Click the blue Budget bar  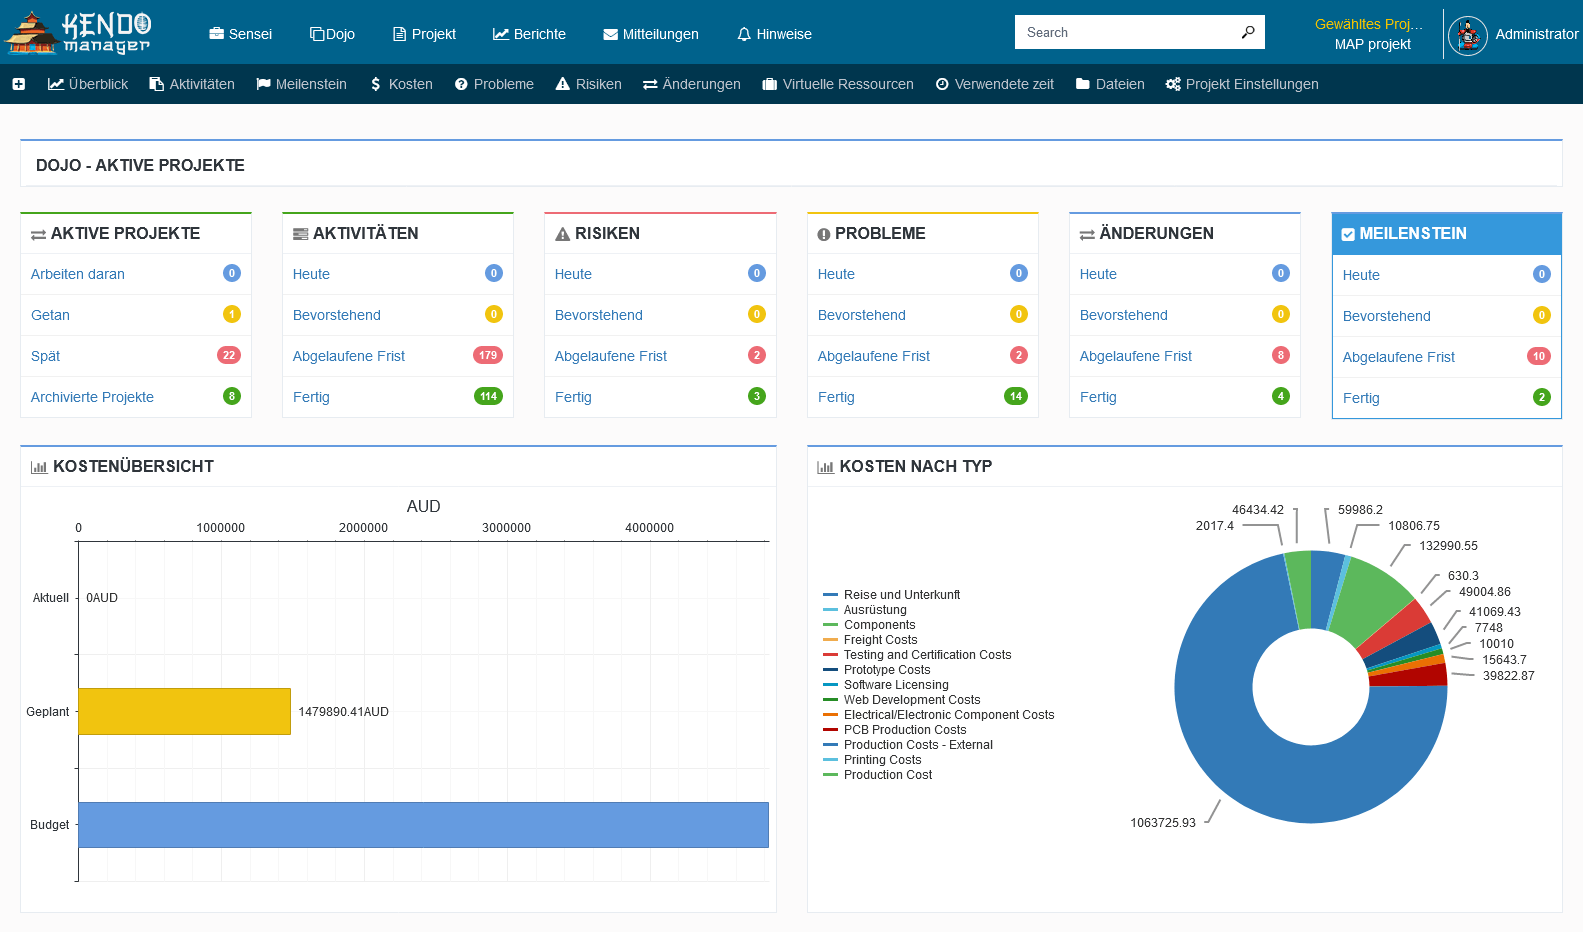click(424, 825)
